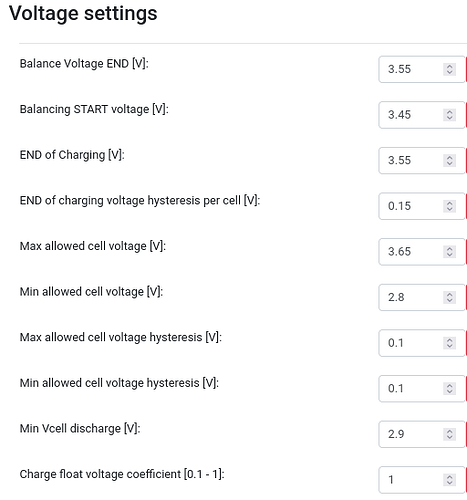Screen dimensions: 467x500
Task: Click the Balance Voltage END input field
Action: [422, 69]
